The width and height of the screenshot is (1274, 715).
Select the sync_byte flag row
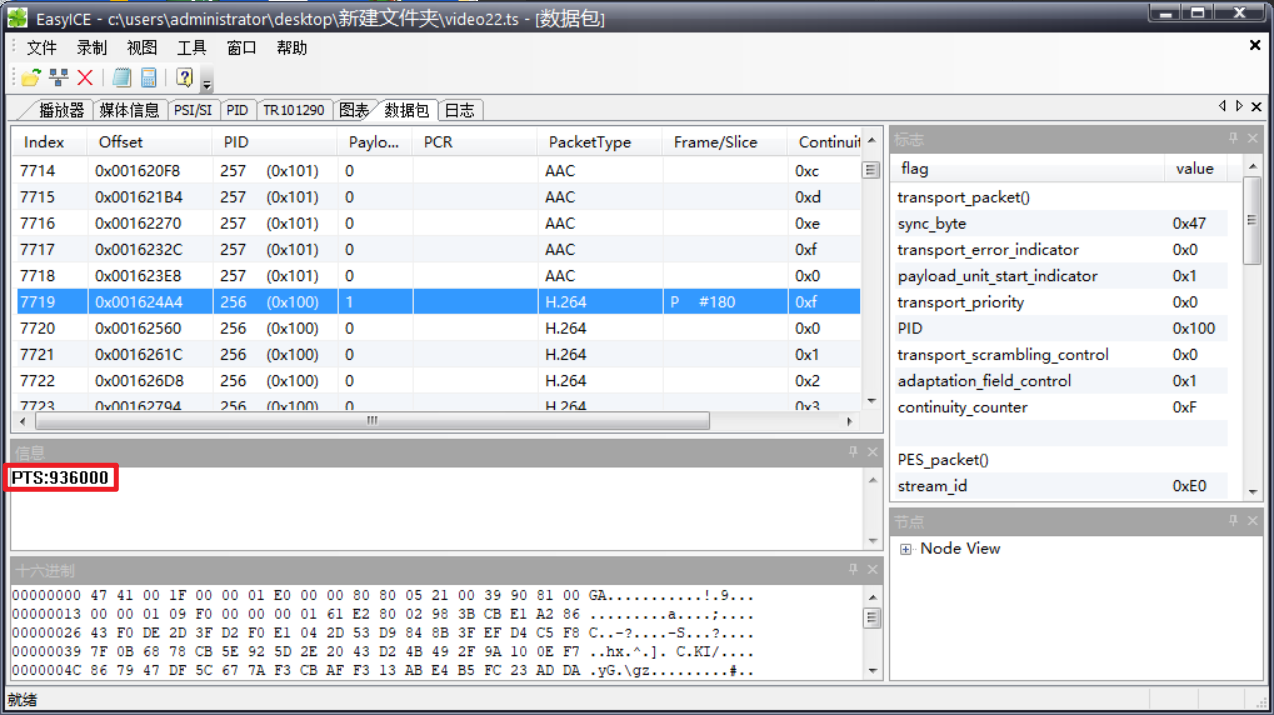1060,224
